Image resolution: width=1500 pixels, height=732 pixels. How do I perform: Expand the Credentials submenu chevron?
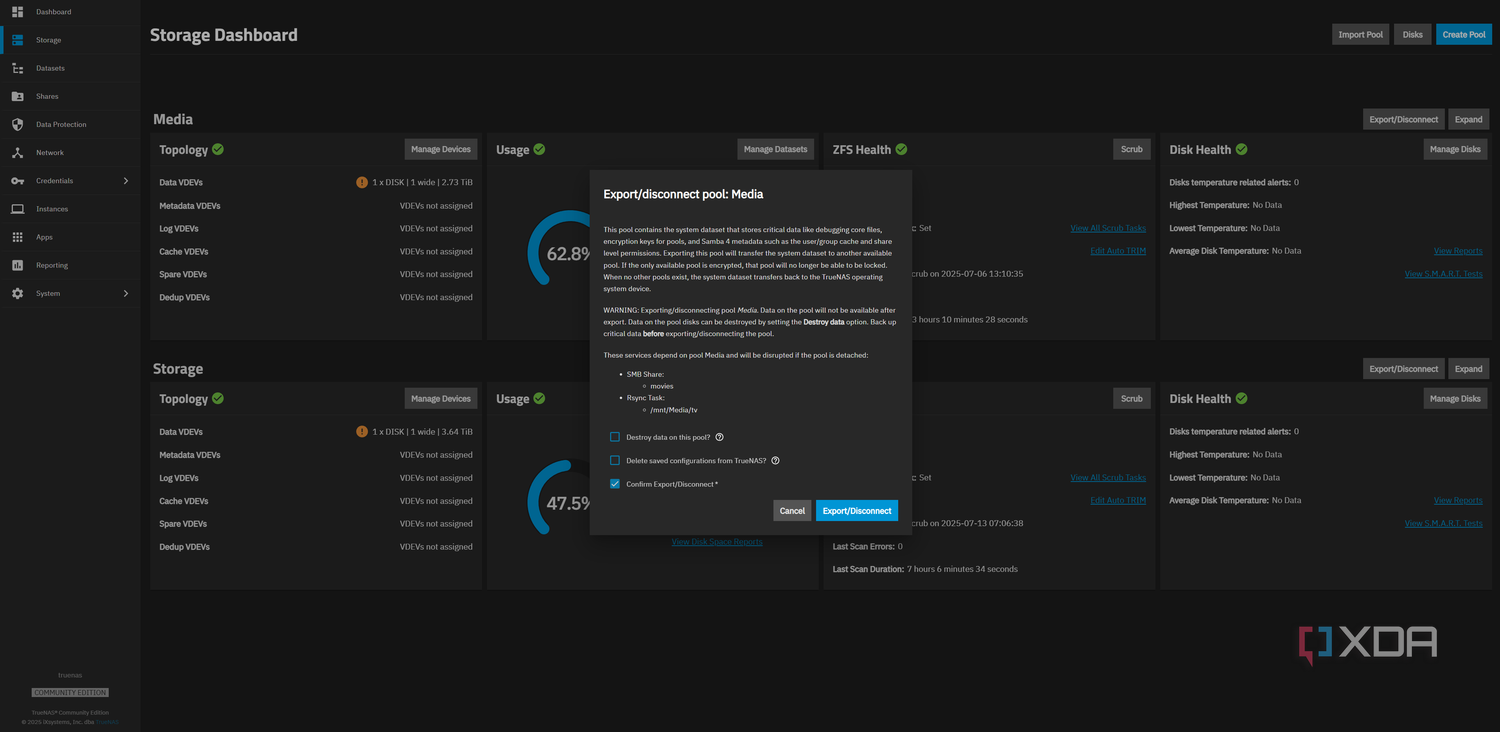[126, 181]
